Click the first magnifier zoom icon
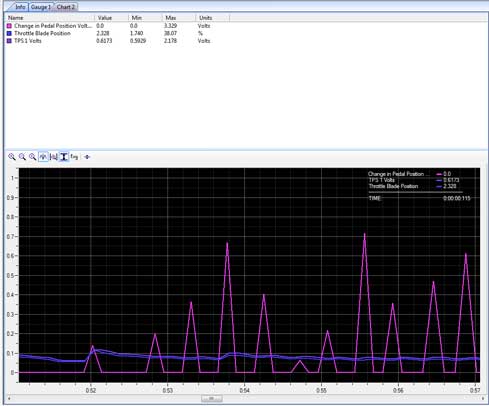 click(12, 157)
